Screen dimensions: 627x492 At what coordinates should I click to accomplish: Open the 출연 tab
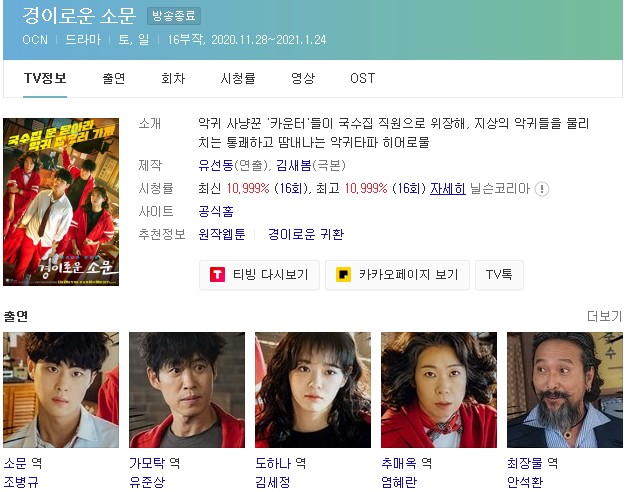pos(114,78)
